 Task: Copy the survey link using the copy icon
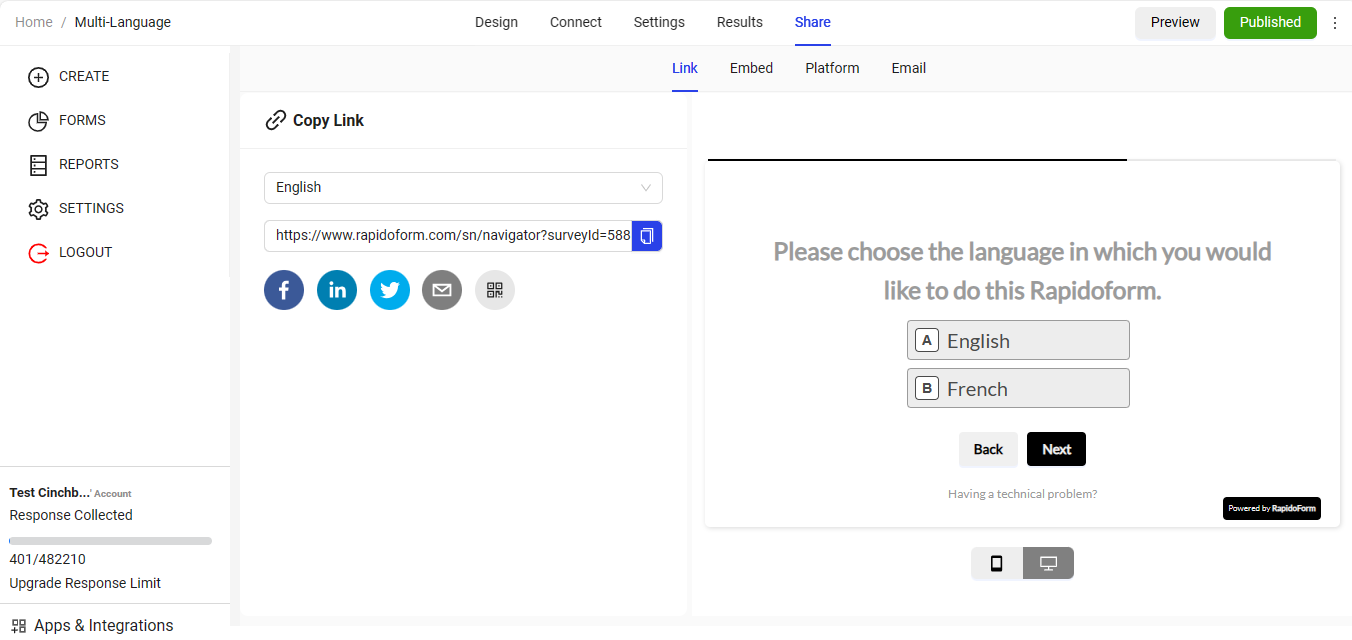(647, 236)
